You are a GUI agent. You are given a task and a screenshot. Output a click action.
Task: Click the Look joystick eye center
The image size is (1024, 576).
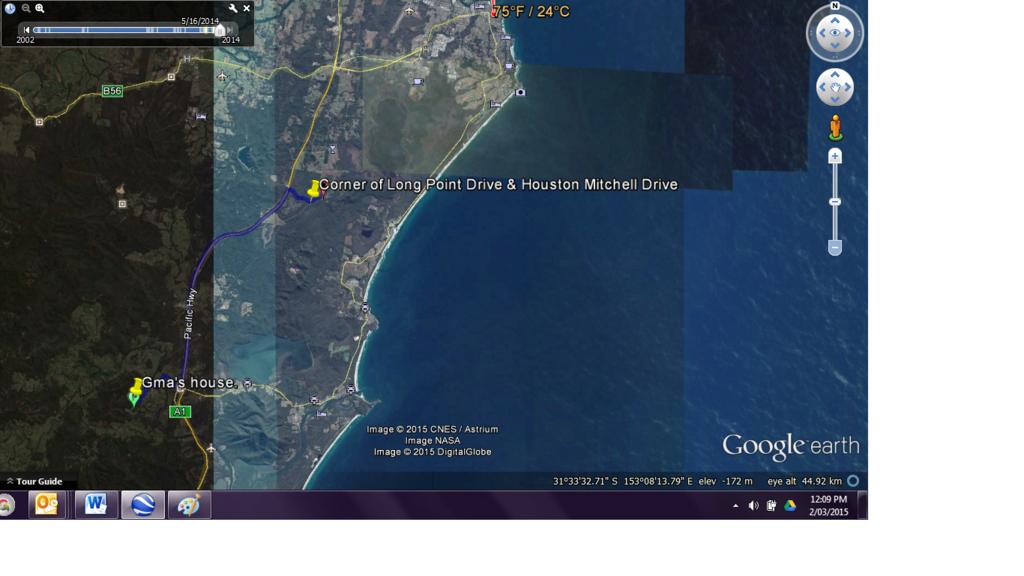tap(835, 33)
